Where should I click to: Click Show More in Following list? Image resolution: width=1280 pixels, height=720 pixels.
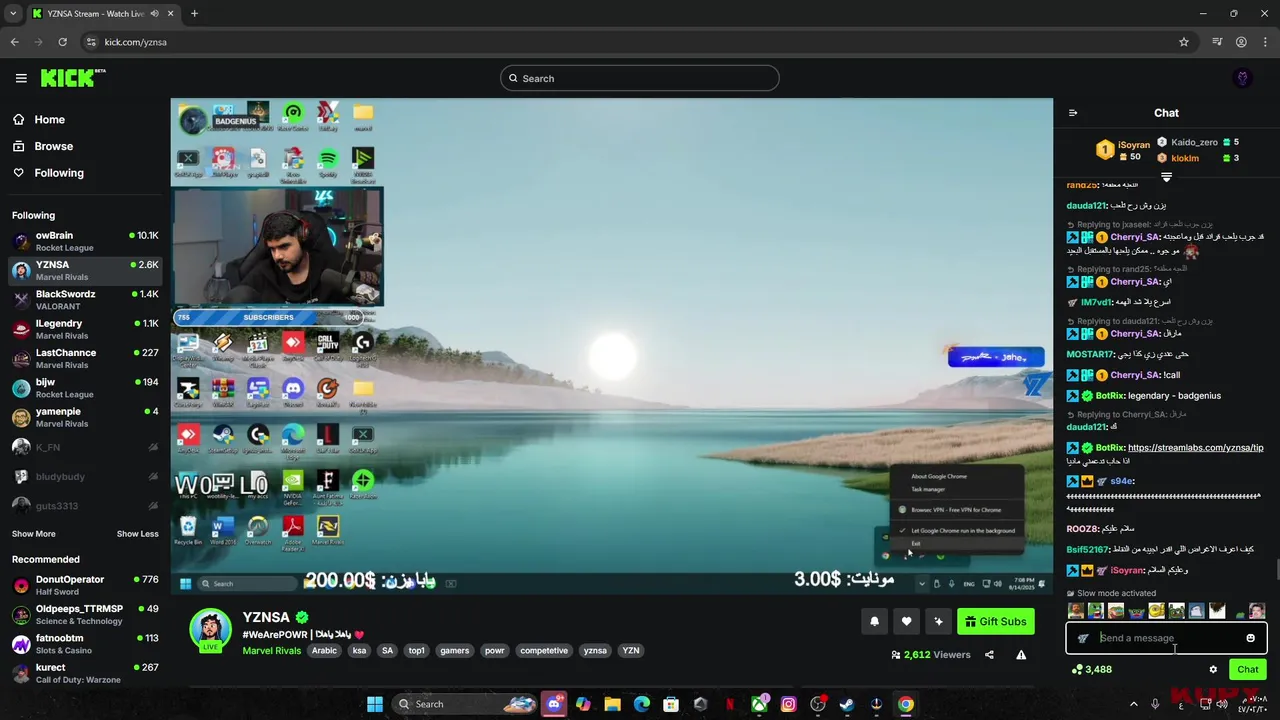pos(34,534)
